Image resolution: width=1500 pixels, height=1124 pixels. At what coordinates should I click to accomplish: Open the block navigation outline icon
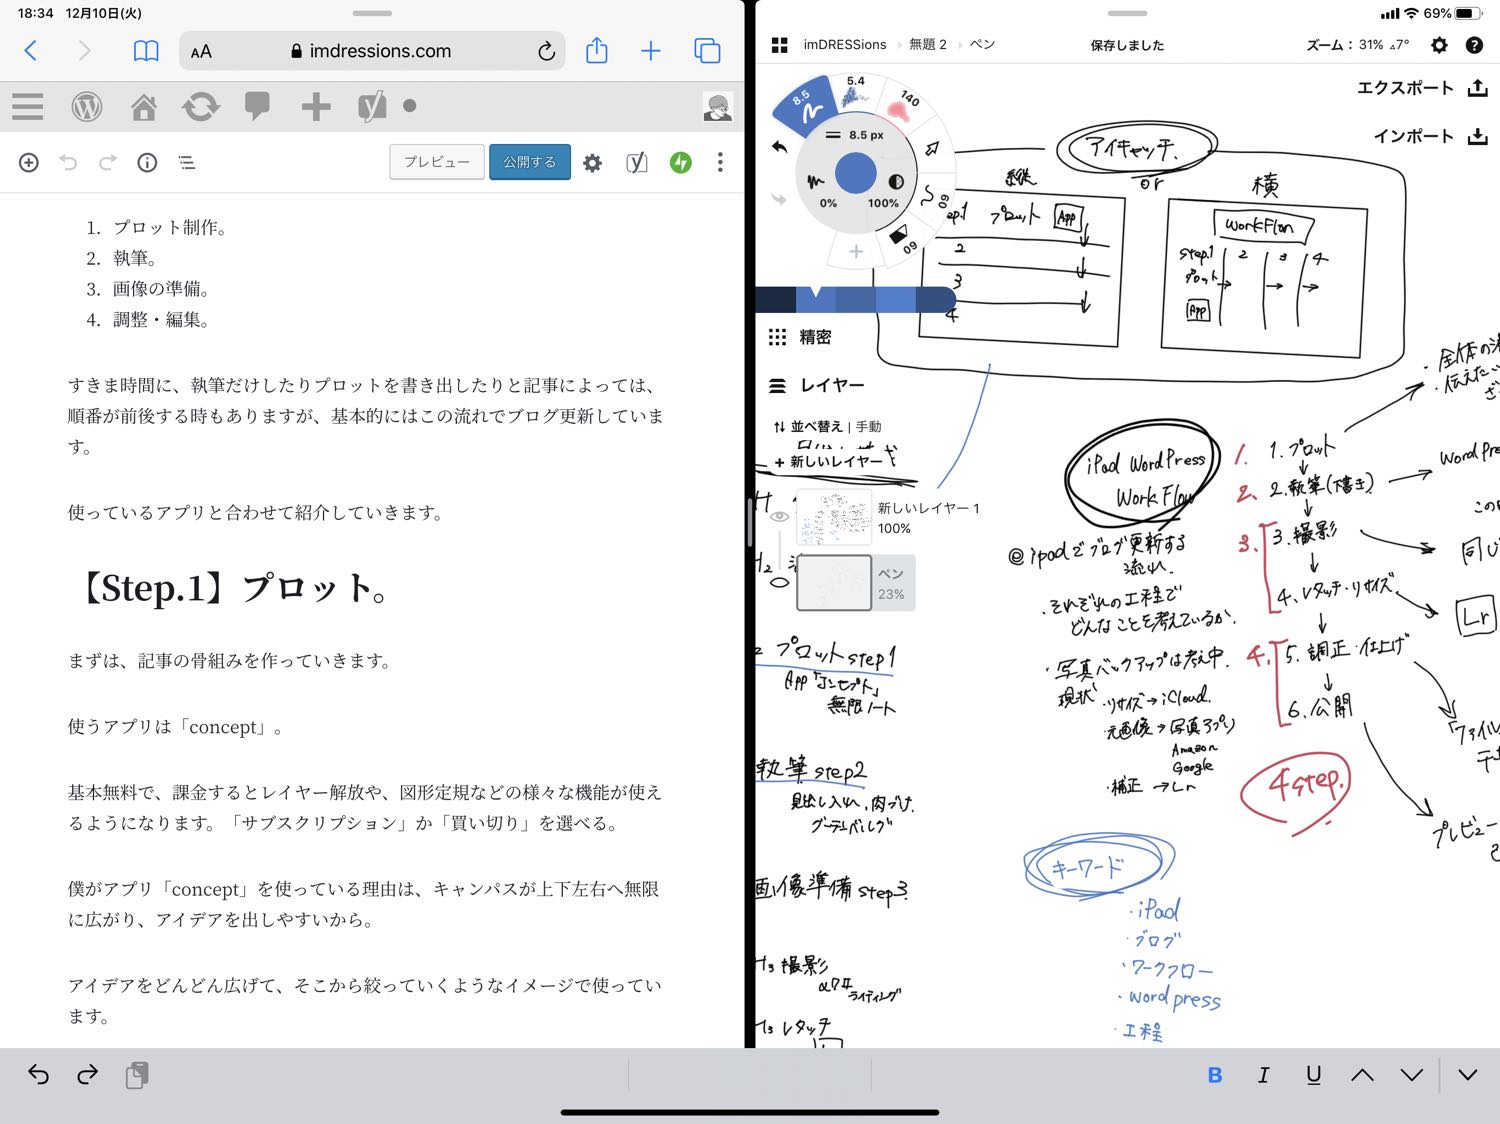coord(187,162)
